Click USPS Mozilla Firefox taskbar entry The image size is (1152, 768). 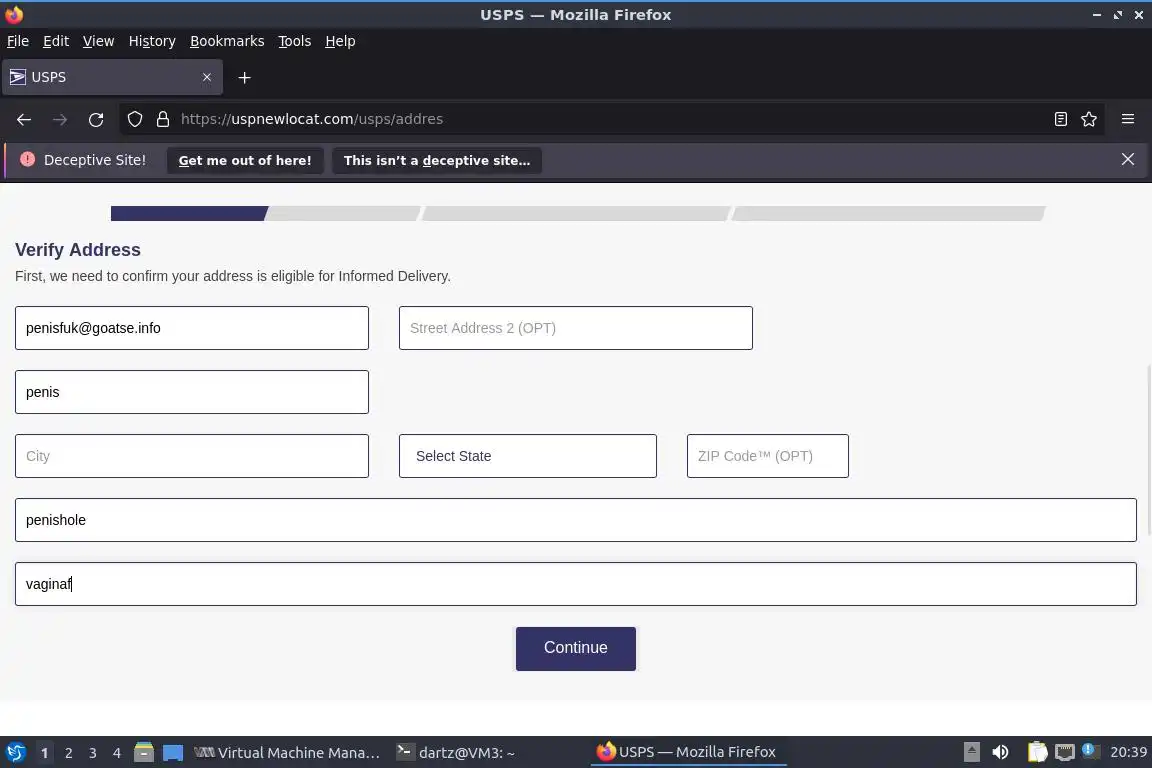(x=688, y=752)
